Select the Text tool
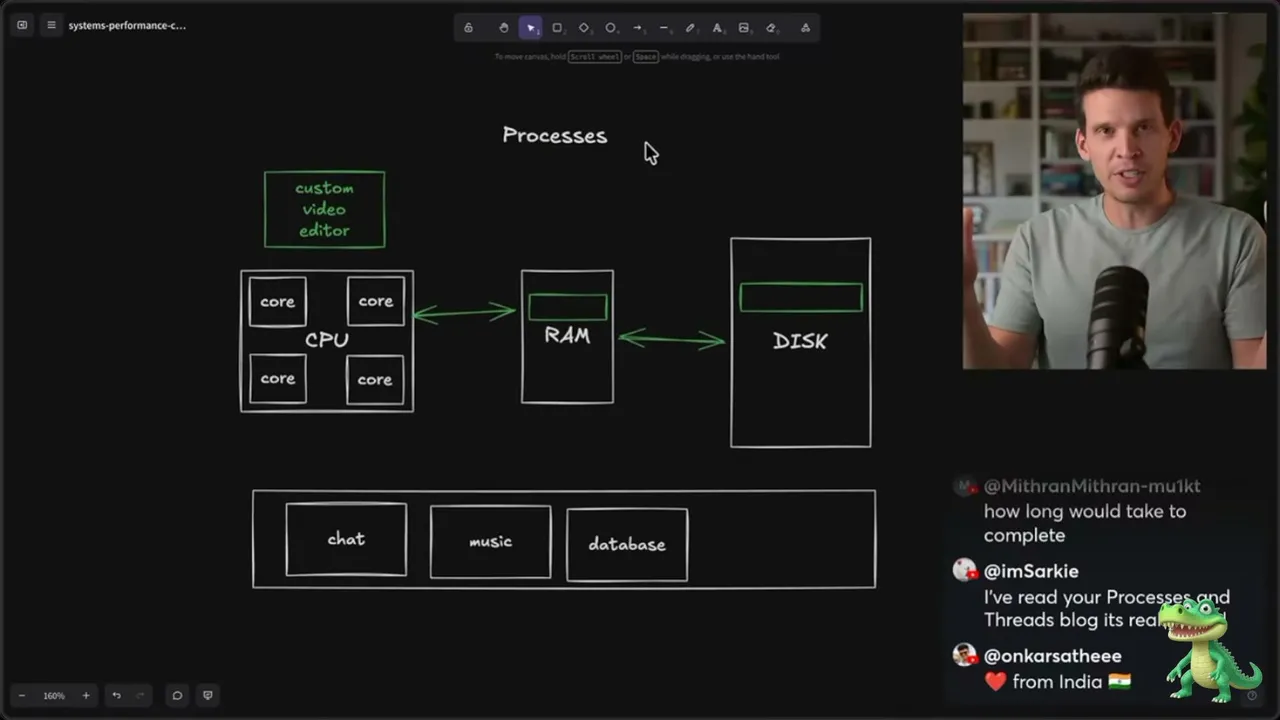This screenshot has height=720, width=1280. pyautogui.click(x=717, y=28)
